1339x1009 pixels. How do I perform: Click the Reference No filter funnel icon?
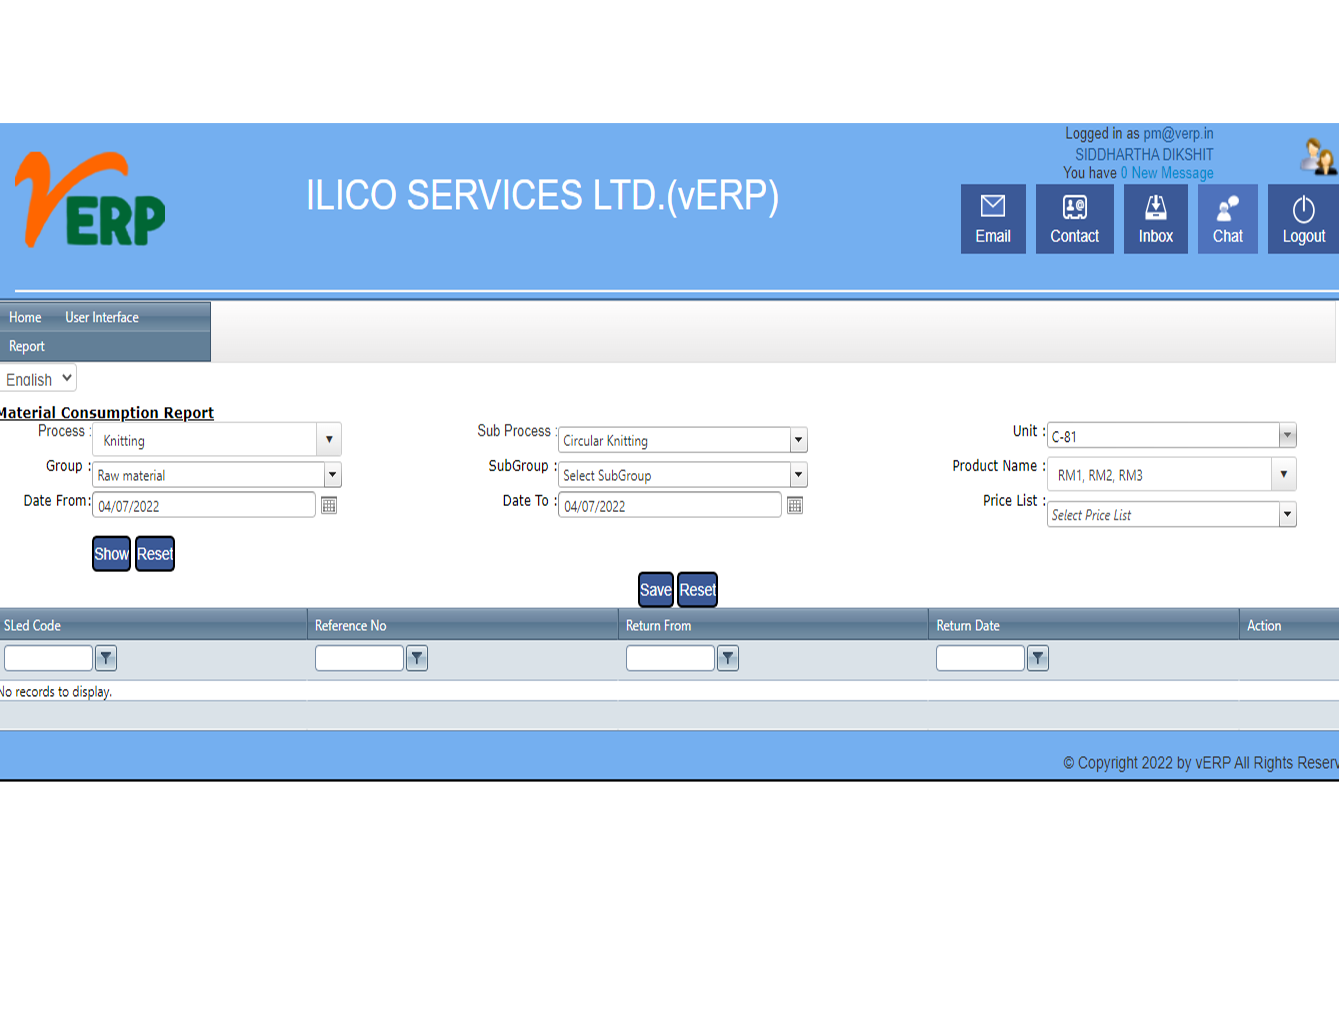pyautogui.click(x=417, y=658)
